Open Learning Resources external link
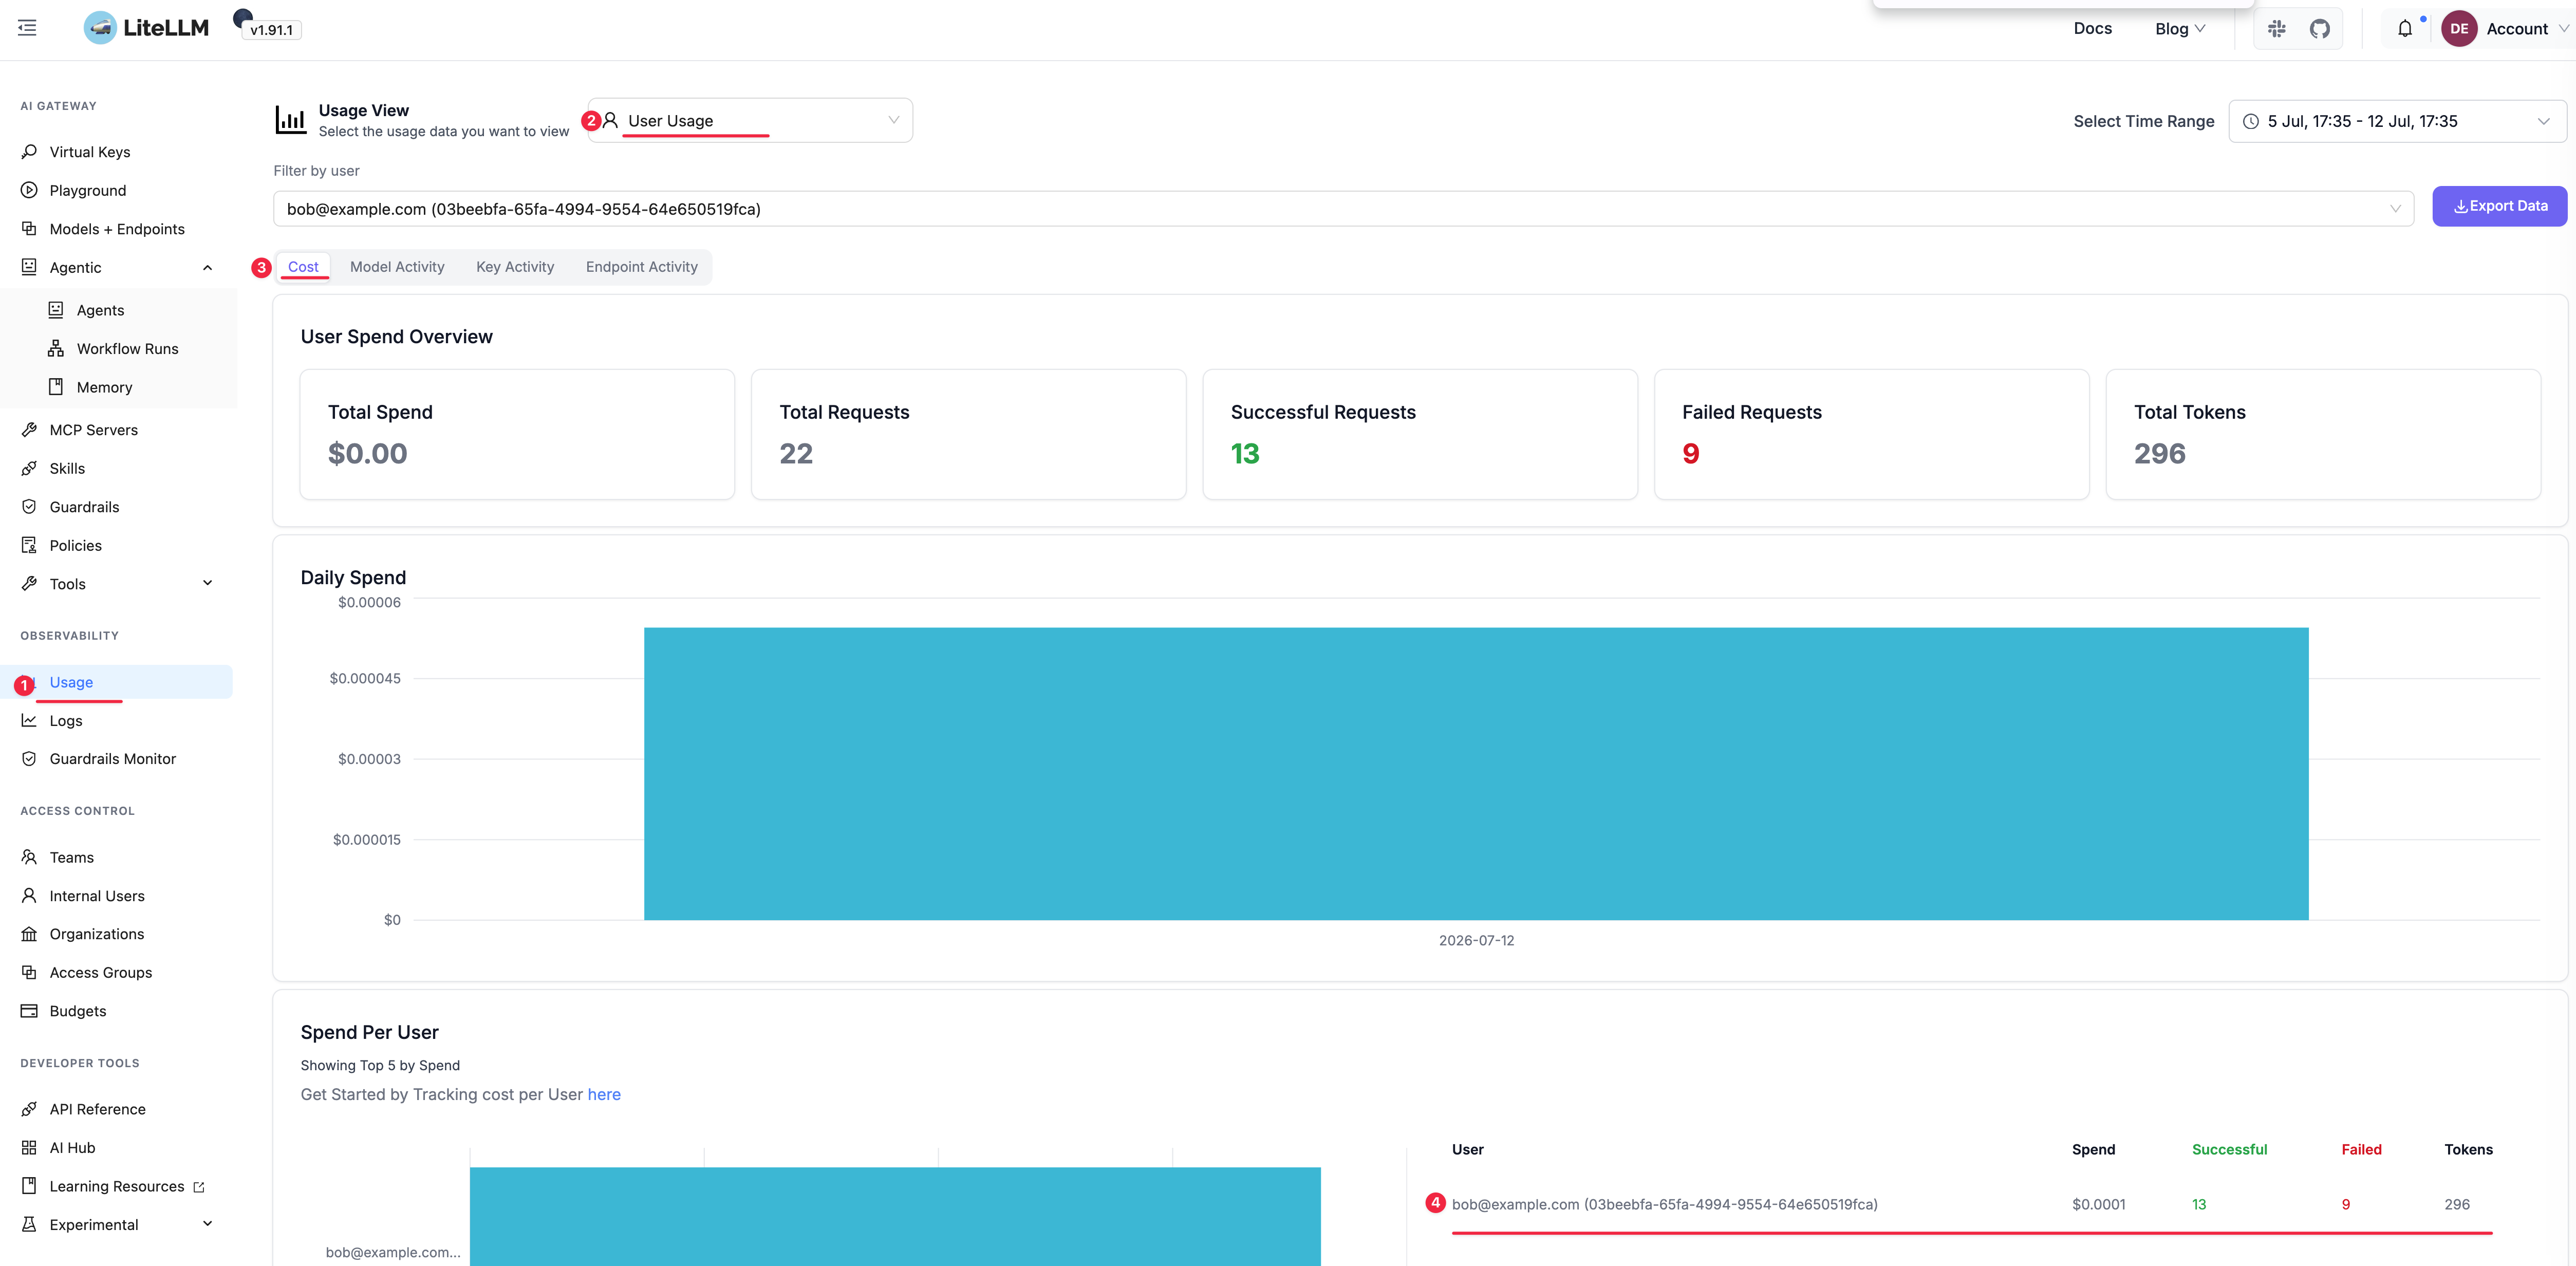This screenshot has height=1266, width=2576. click(117, 1186)
